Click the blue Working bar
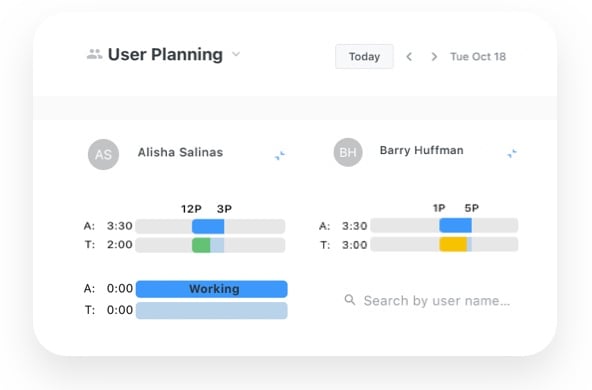592x390 pixels. point(211,289)
